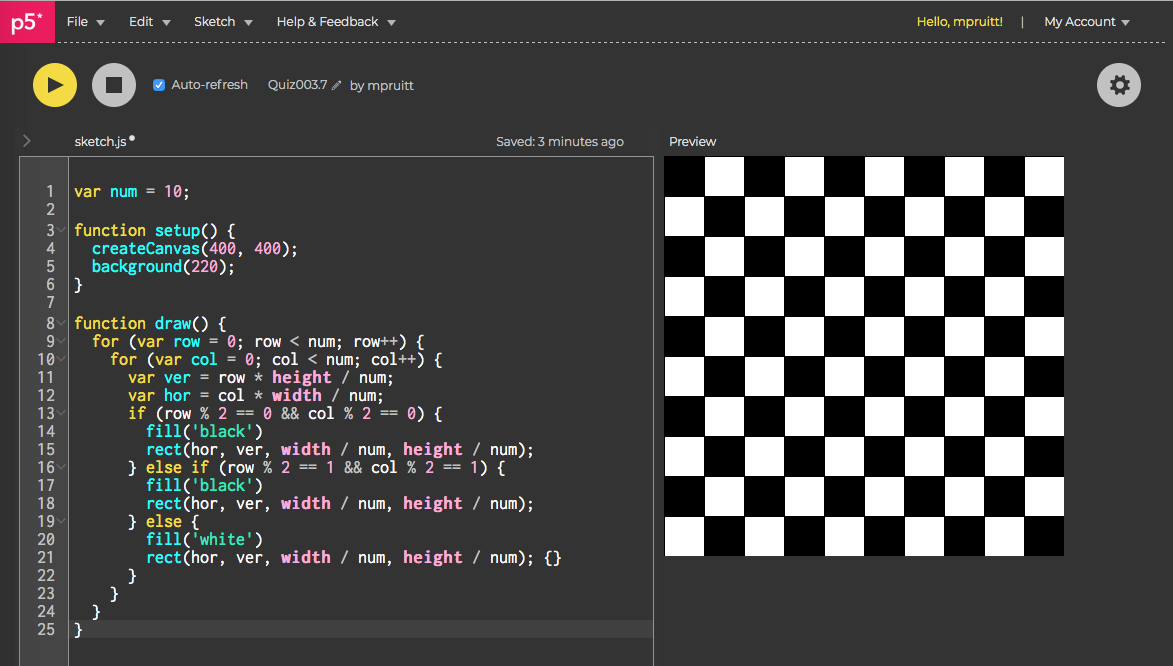This screenshot has width=1173, height=666.
Task: Open the Sketch menu
Action: coord(223,22)
